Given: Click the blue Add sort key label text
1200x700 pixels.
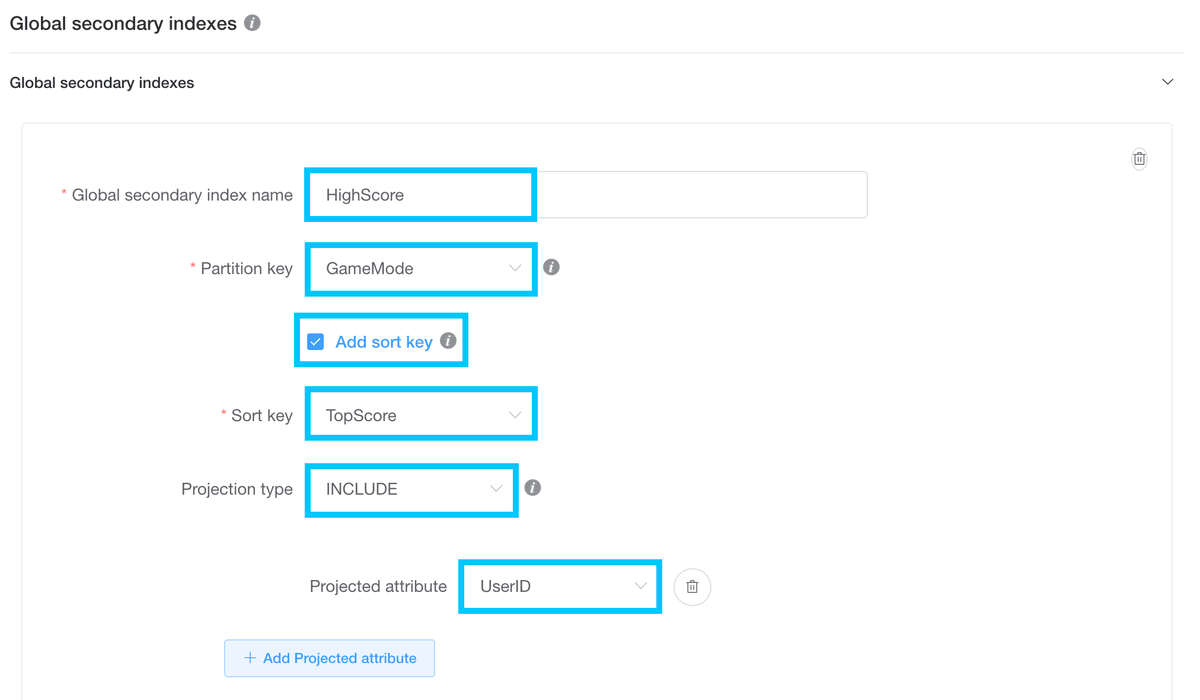Looking at the screenshot, I should 384,341.
